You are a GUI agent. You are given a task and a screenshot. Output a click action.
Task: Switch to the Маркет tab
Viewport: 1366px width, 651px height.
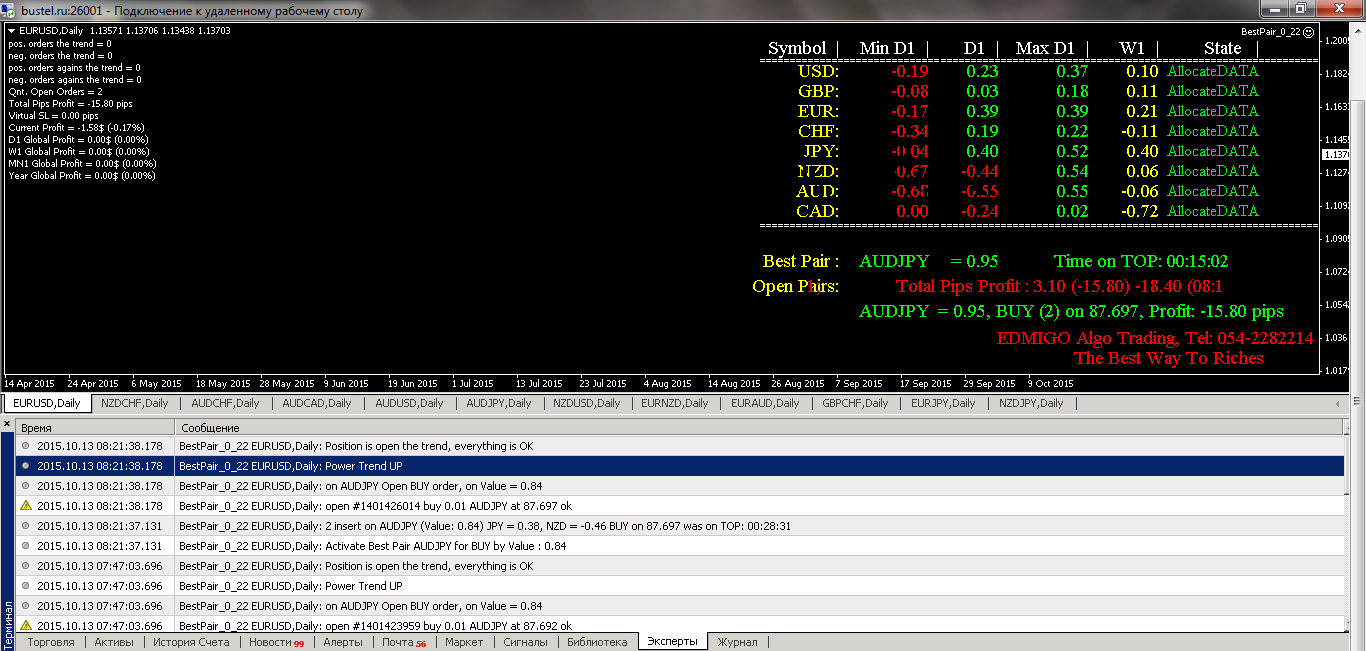coord(464,642)
